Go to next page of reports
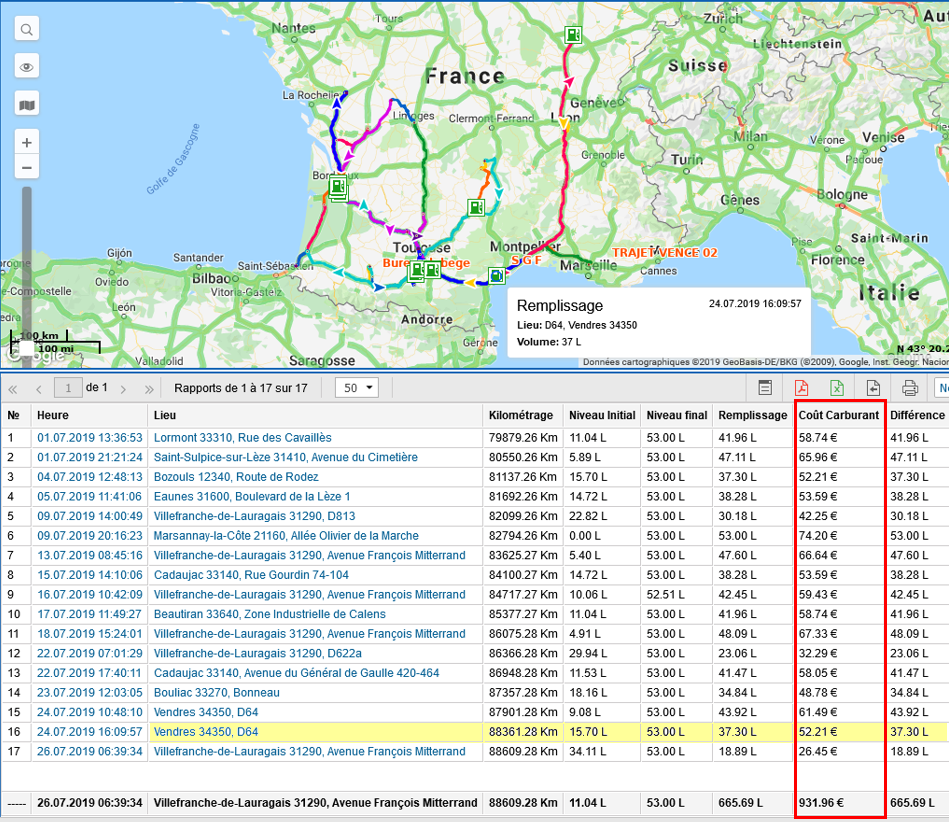 point(123,389)
